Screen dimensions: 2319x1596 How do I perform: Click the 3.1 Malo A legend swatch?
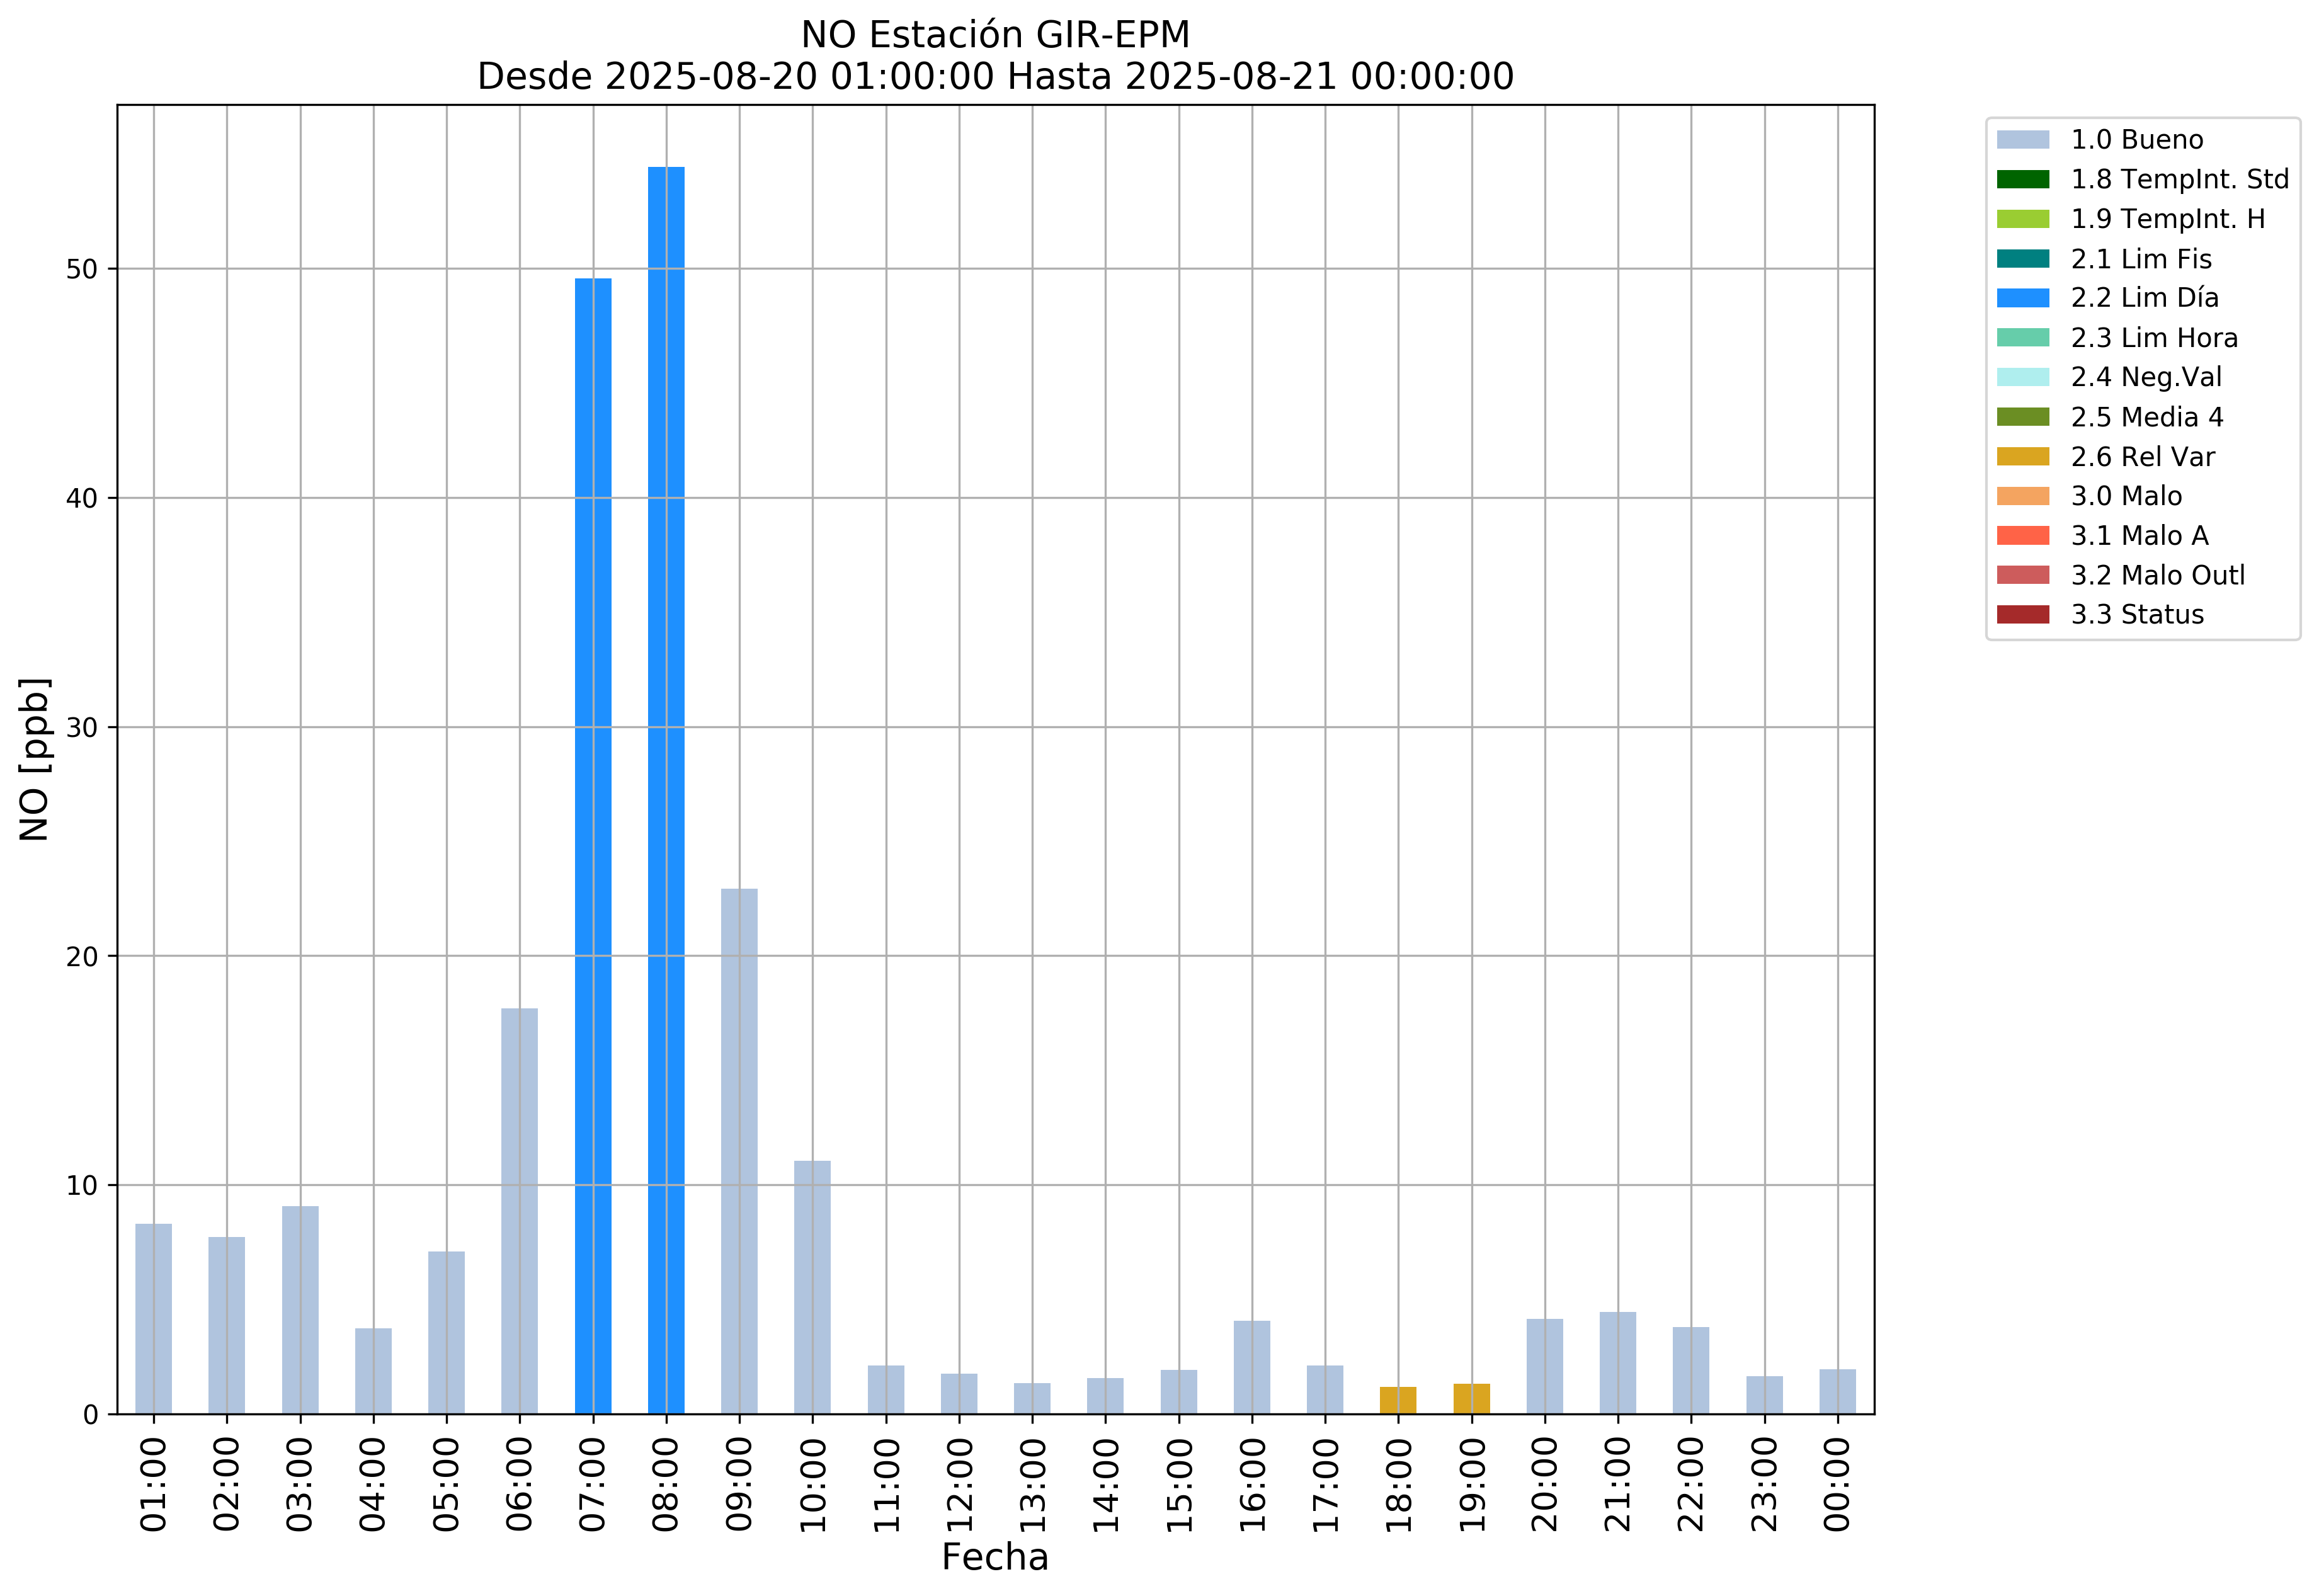(x=2022, y=536)
